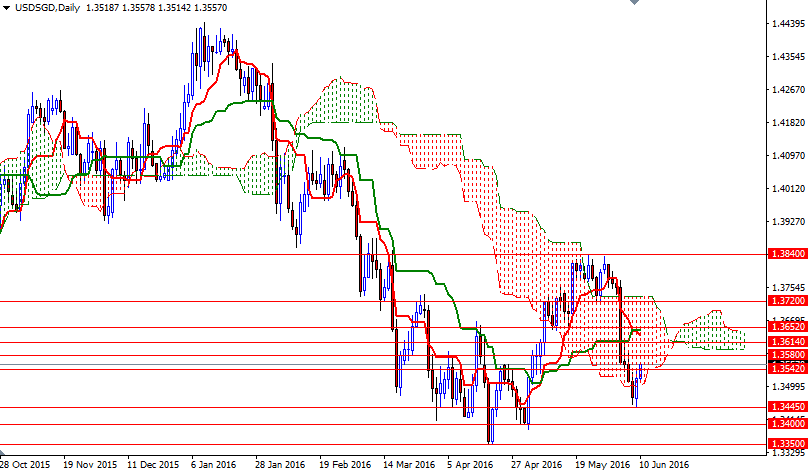
Task: Select the 1.38400 red price label
Action: (786, 255)
